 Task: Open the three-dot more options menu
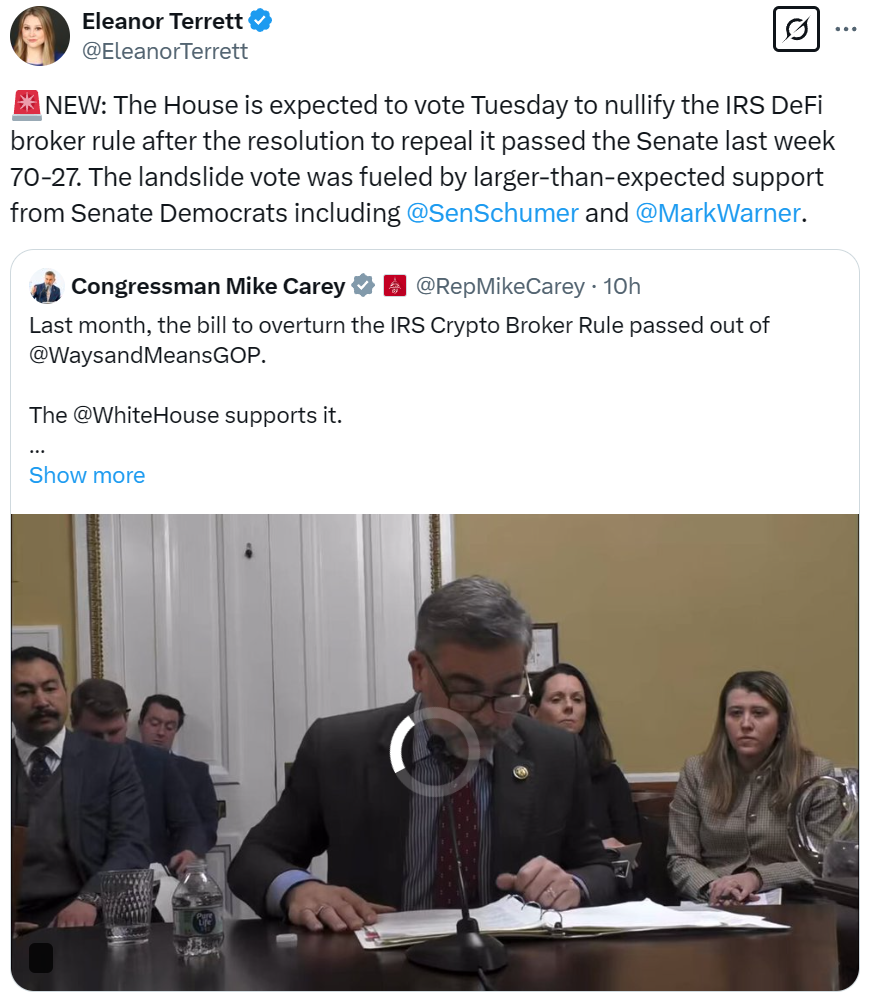click(x=845, y=29)
